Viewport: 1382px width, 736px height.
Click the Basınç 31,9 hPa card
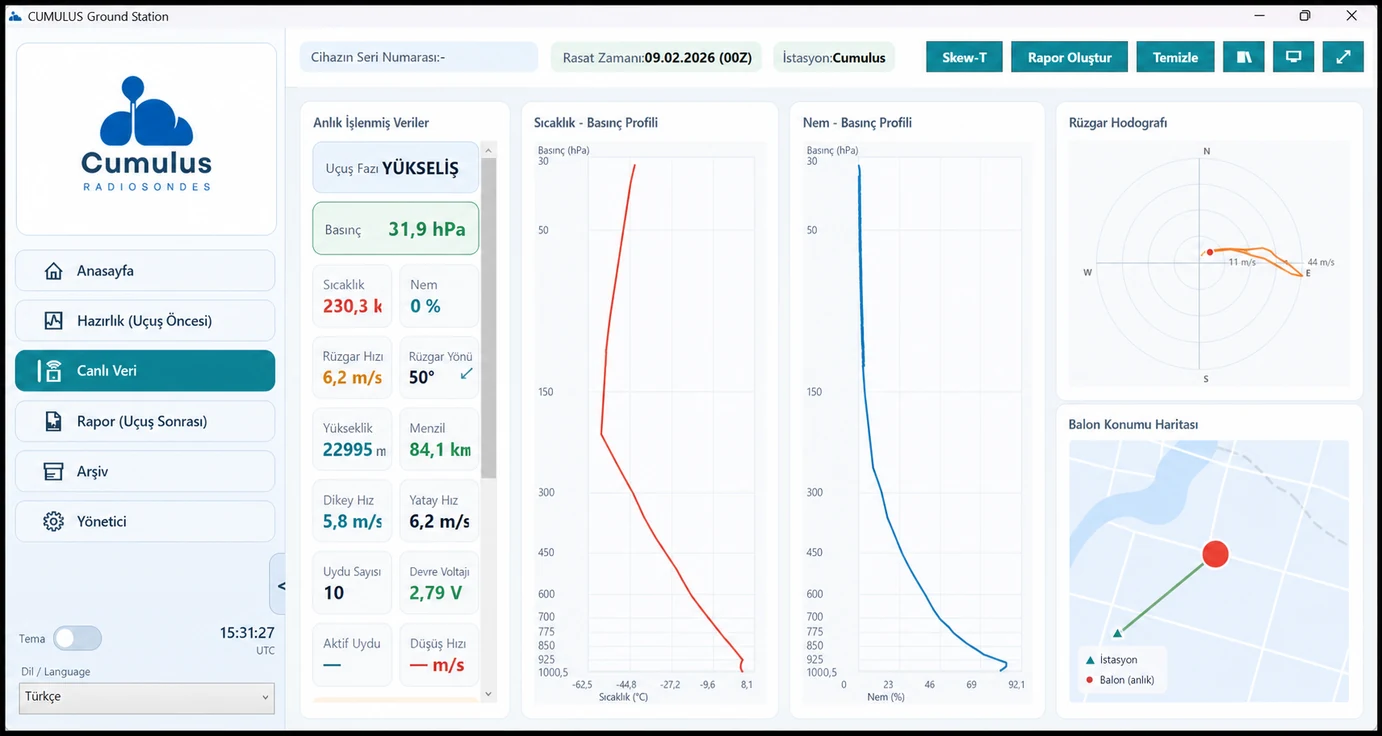396,229
